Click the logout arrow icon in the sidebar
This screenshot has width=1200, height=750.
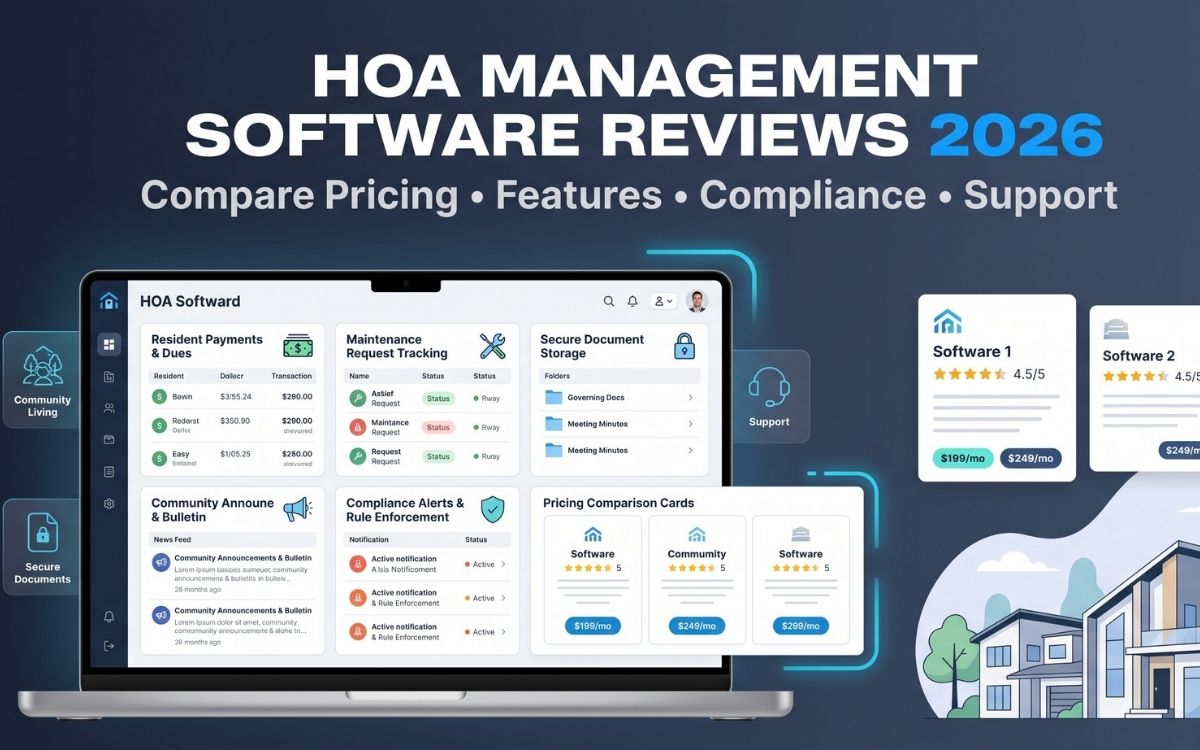click(x=109, y=646)
